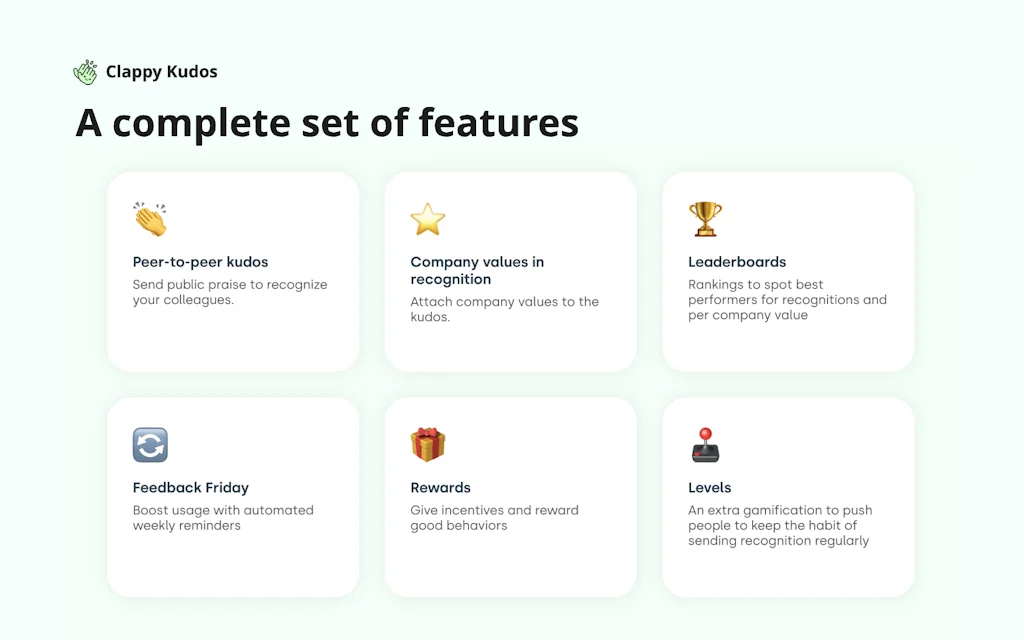Click the Rewards feature title

coord(440,488)
